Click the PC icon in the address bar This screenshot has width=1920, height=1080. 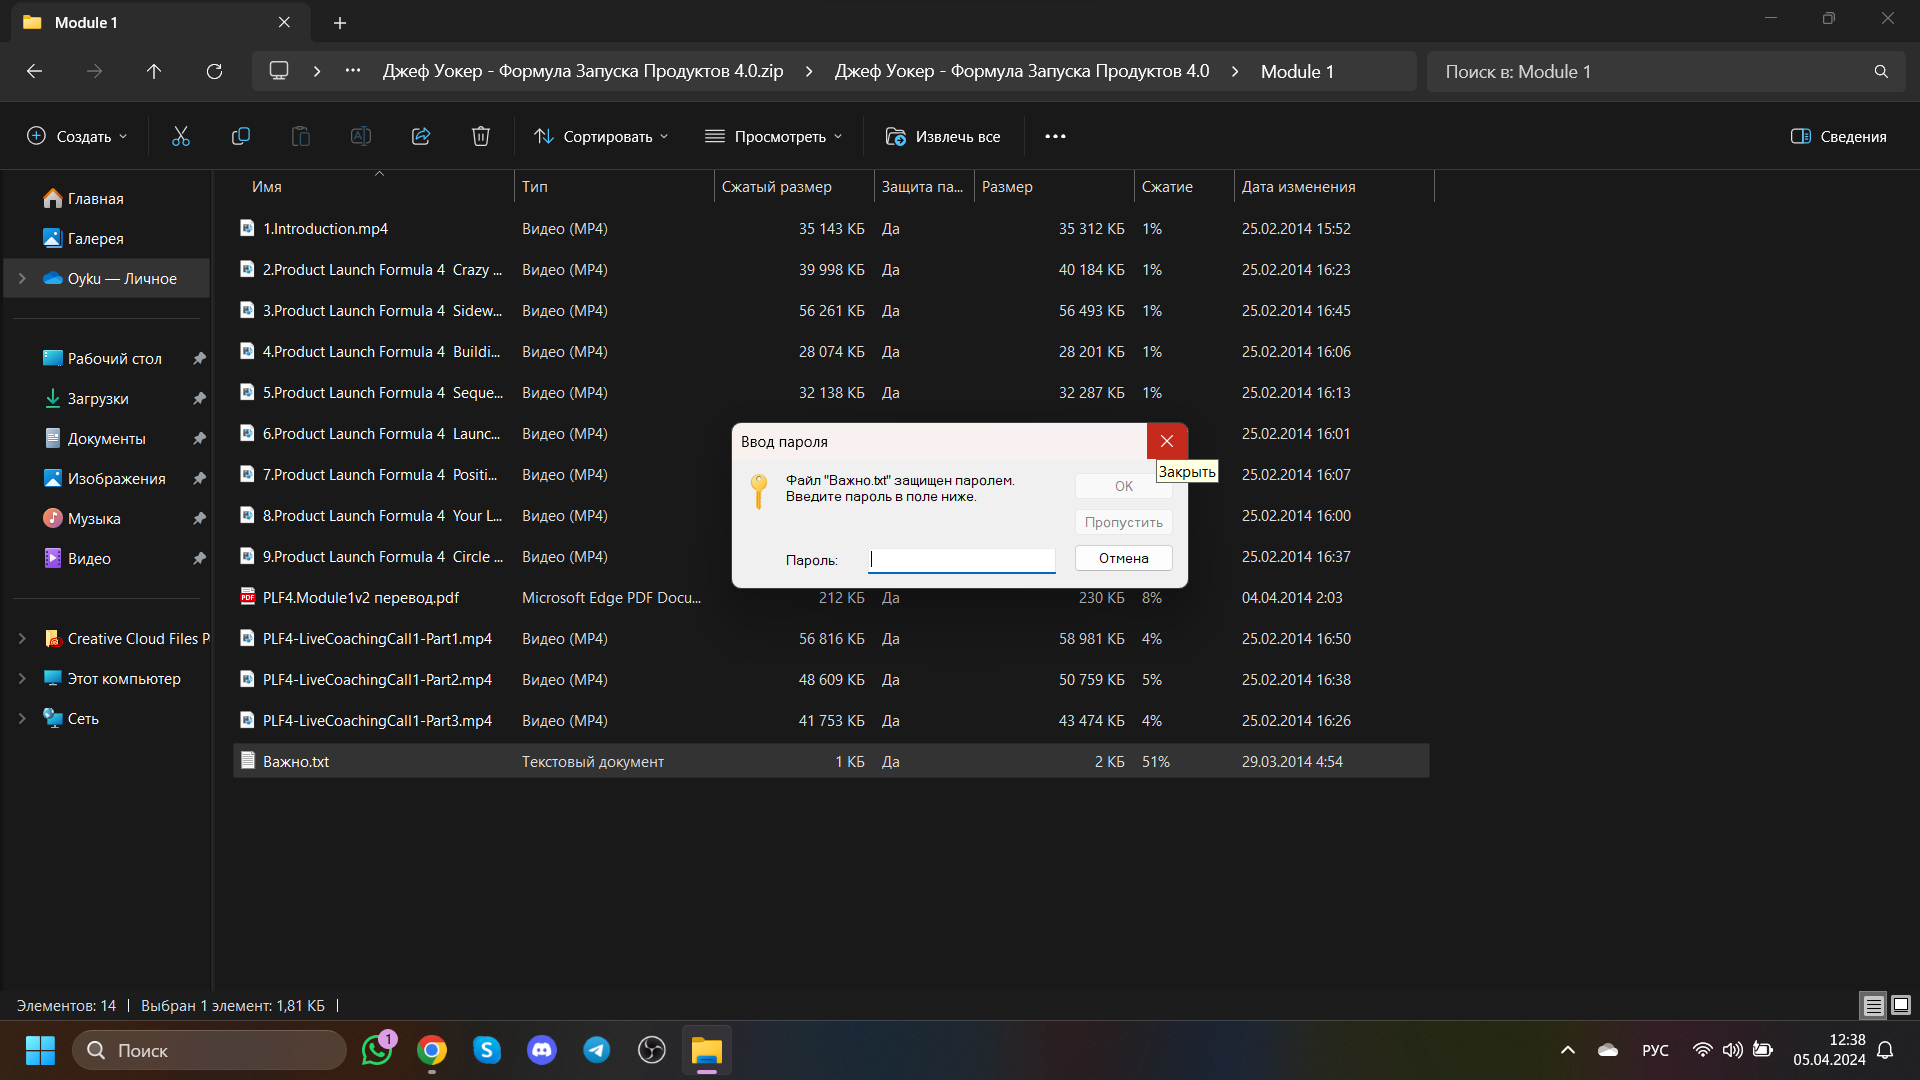pos(279,71)
